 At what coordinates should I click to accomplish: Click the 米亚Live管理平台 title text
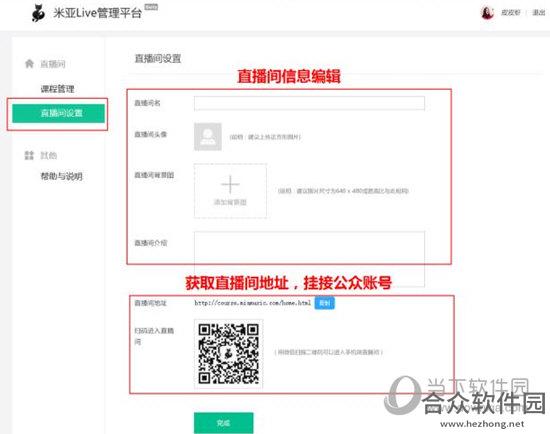click(98, 13)
